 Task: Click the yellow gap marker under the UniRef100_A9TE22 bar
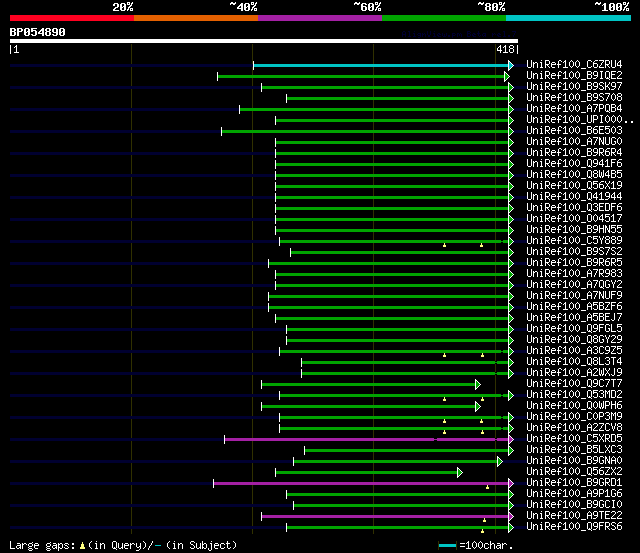tap(484, 520)
